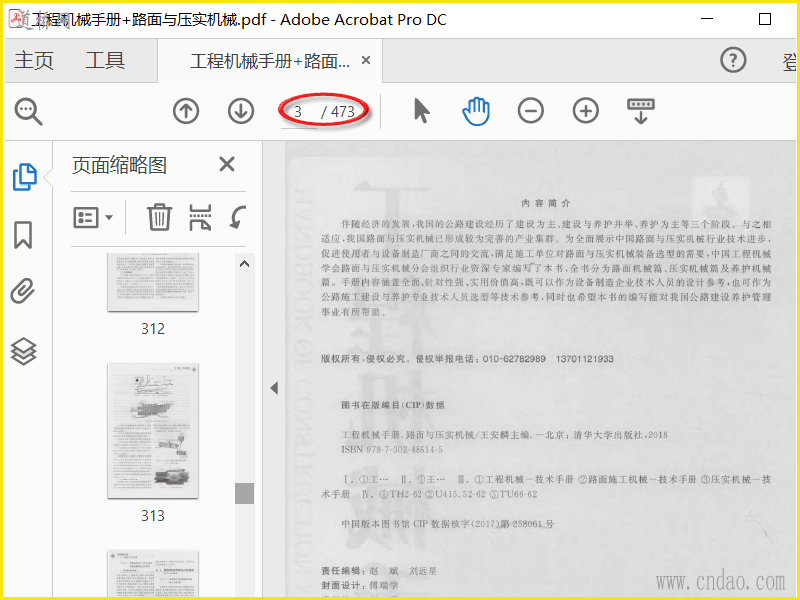800x600 pixels.
Task: Click the thumbnail scrollbar handle
Action: [244, 493]
